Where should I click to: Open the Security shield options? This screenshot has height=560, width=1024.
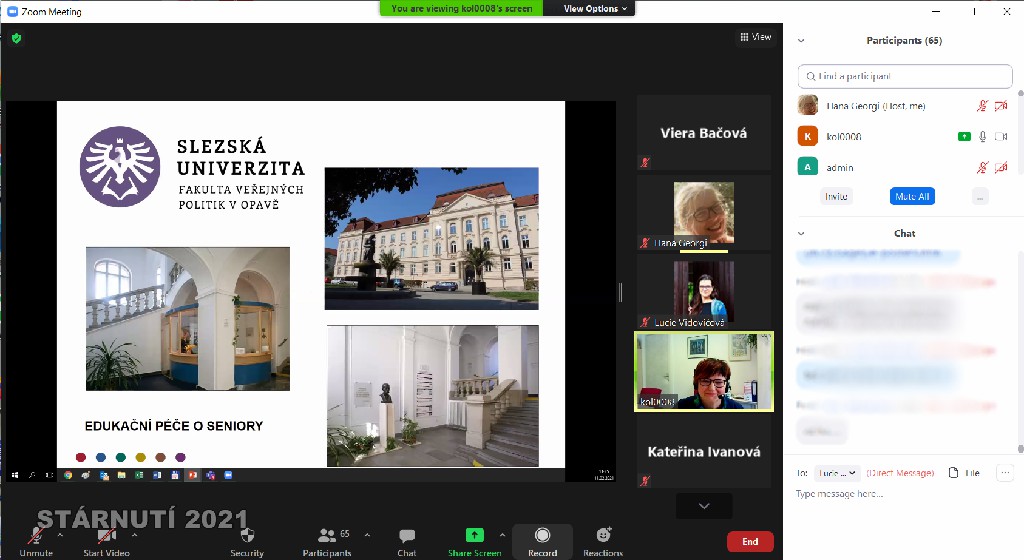[x=247, y=537]
